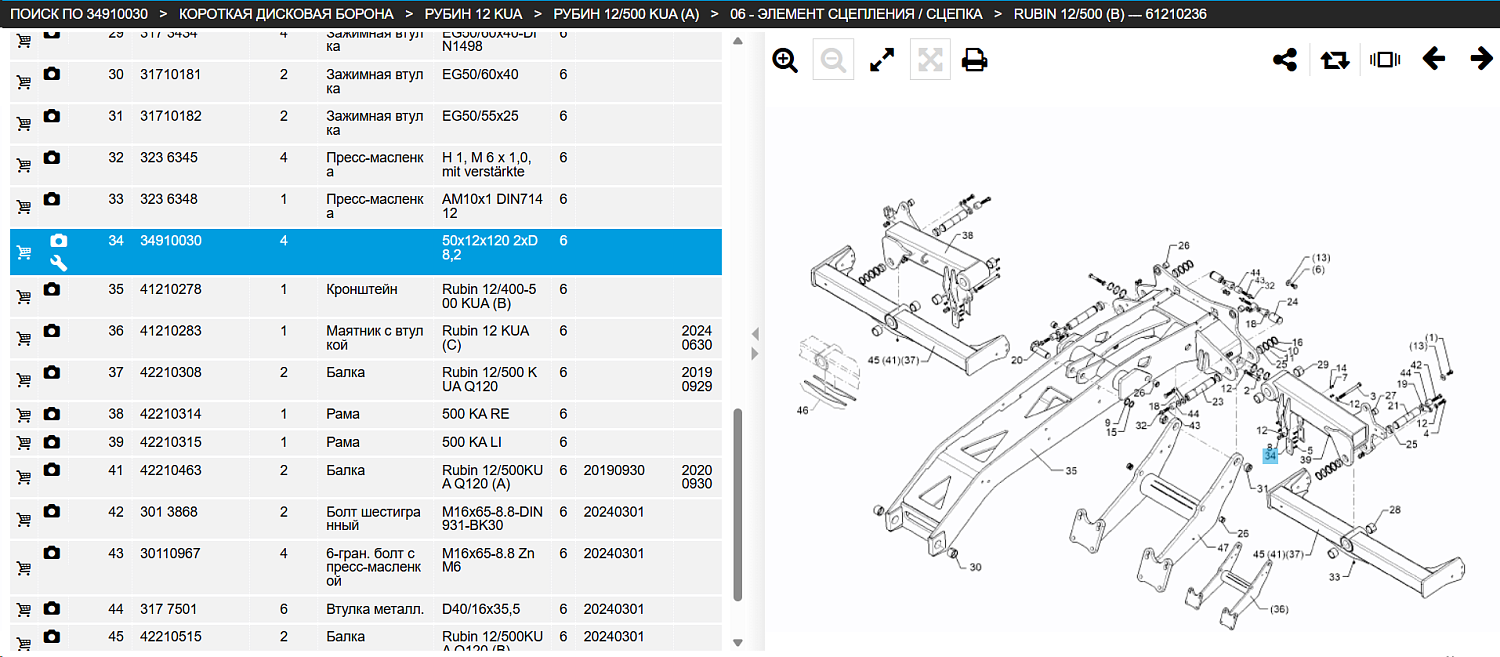Screen dimensions: 1500x657
Task: Click callout 47 on the diagram
Action: (x=1222, y=547)
